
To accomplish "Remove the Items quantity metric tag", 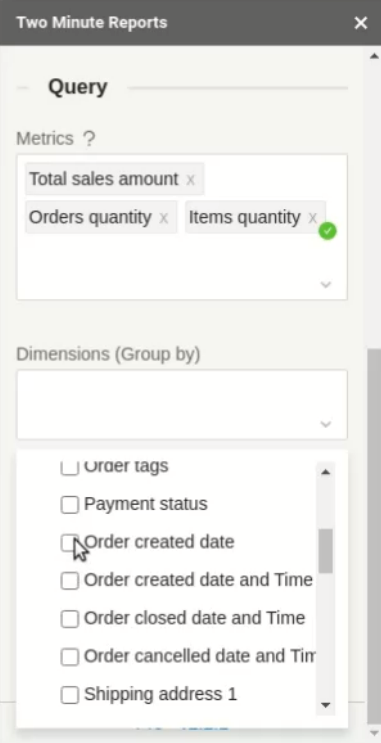I will (x=312, y=218).
